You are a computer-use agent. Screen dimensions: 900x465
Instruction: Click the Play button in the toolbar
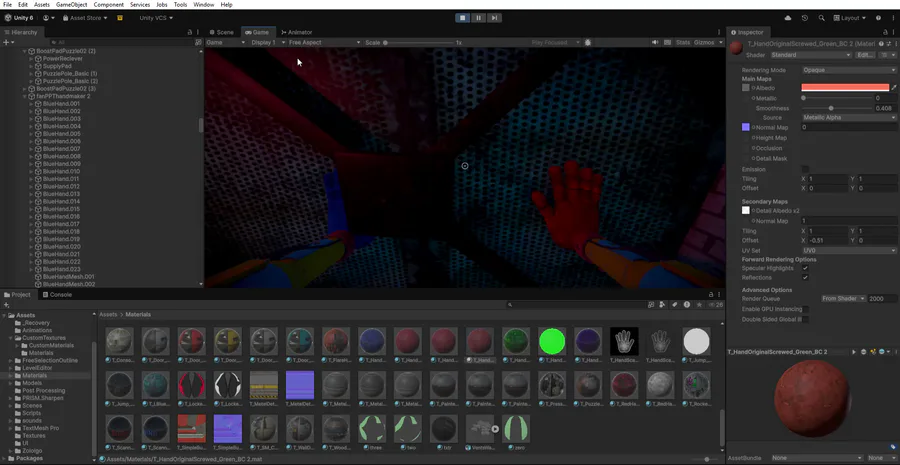coord(462,18)
